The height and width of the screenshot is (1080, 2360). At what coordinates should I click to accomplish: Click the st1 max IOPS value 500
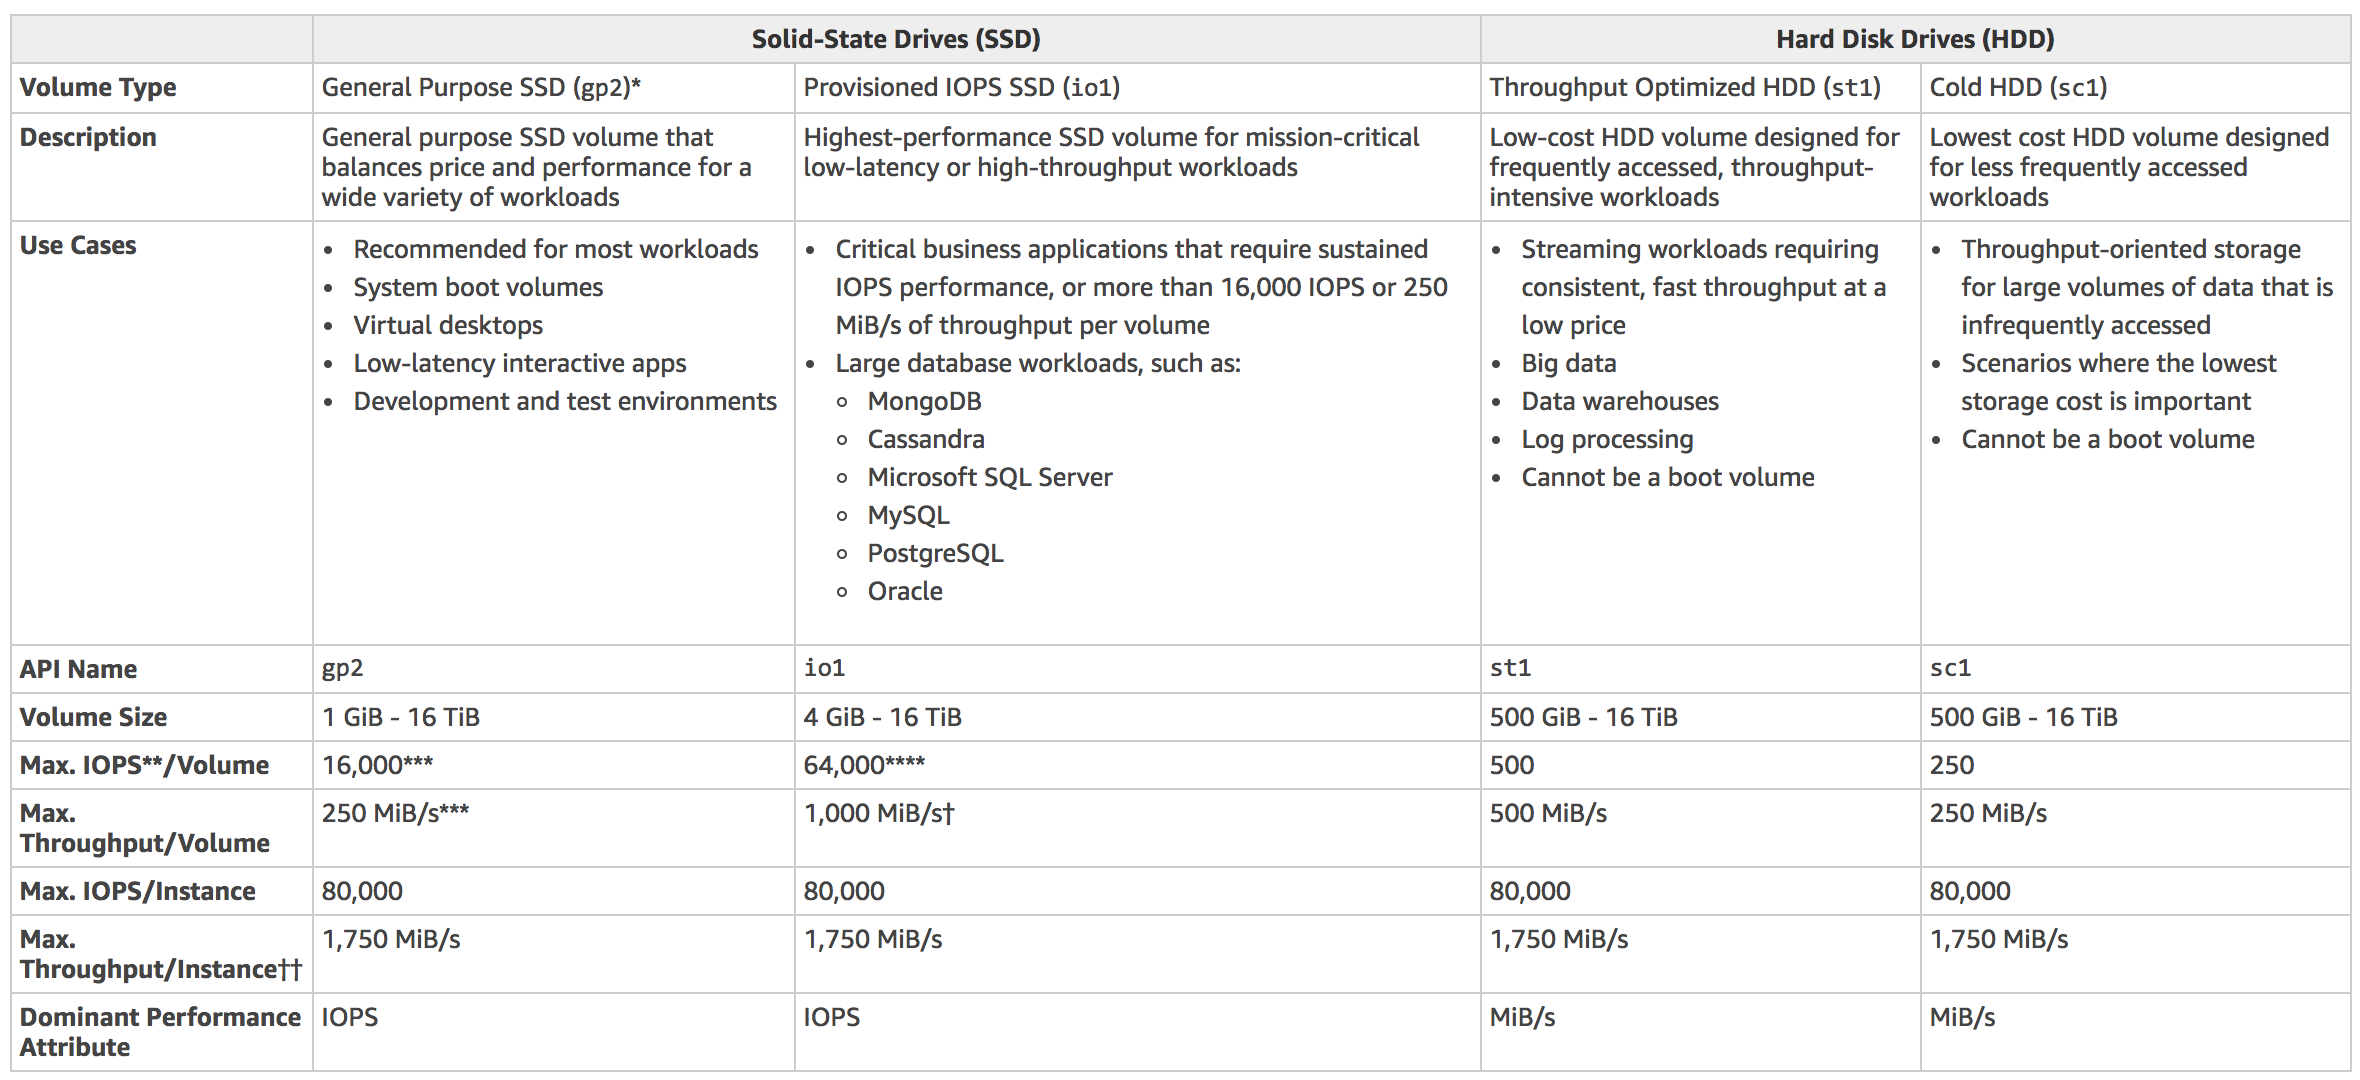(1511, 765)
